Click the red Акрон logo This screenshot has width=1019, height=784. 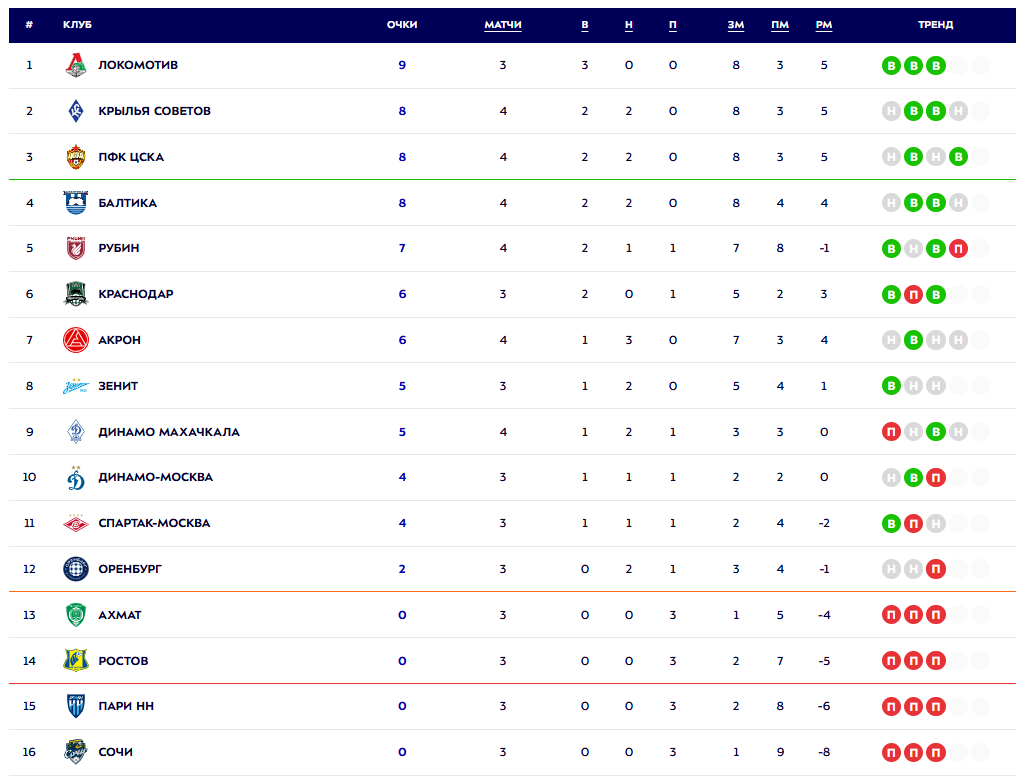point(76,340)
